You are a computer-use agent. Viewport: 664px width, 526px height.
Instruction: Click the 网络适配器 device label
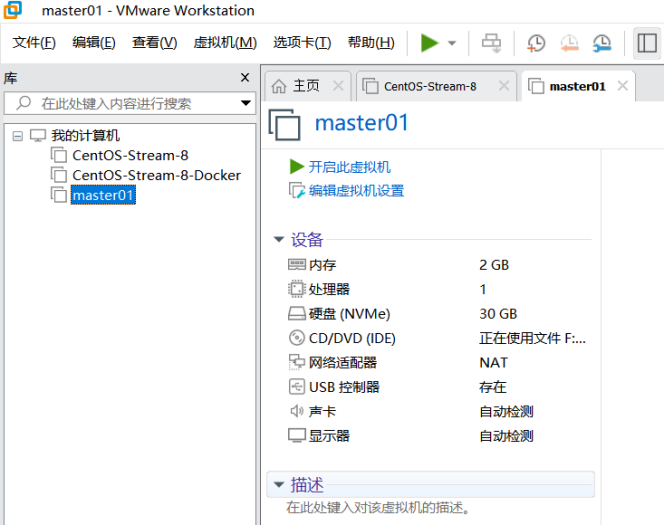click(343, 363)
